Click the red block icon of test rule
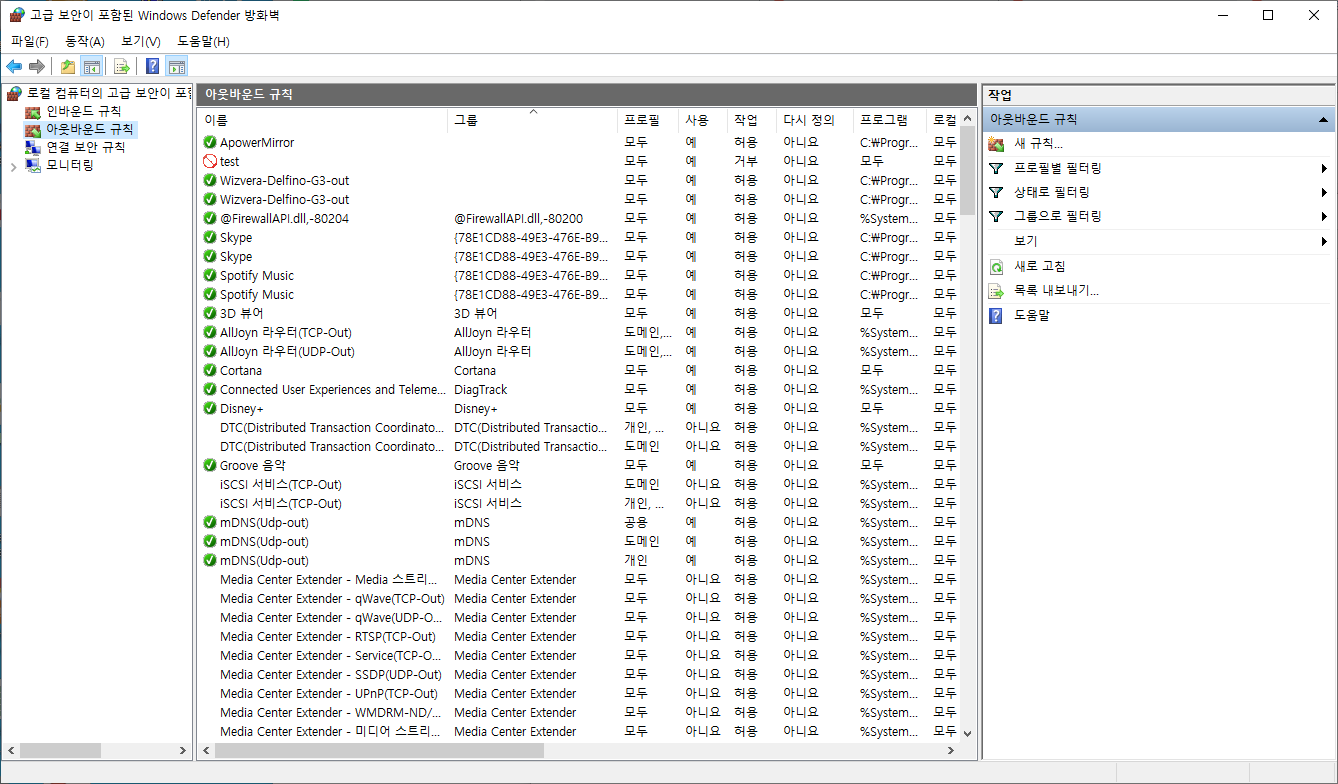Image resolution: width=1338 pixels, height=784 pixels. 210,161
